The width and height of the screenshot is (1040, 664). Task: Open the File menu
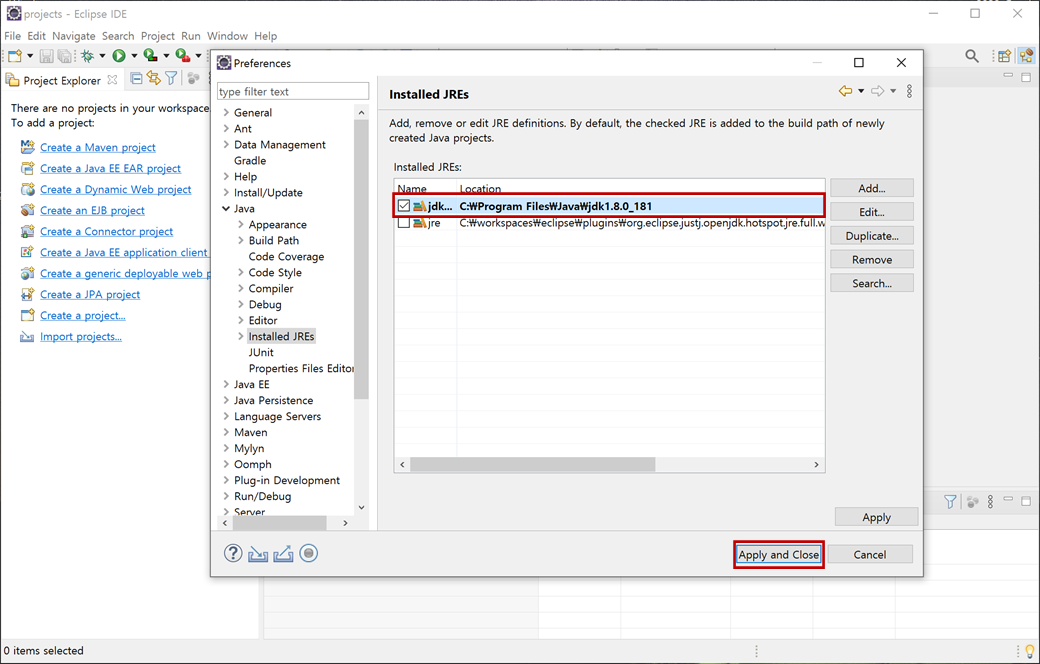click(x=13, y=36)
